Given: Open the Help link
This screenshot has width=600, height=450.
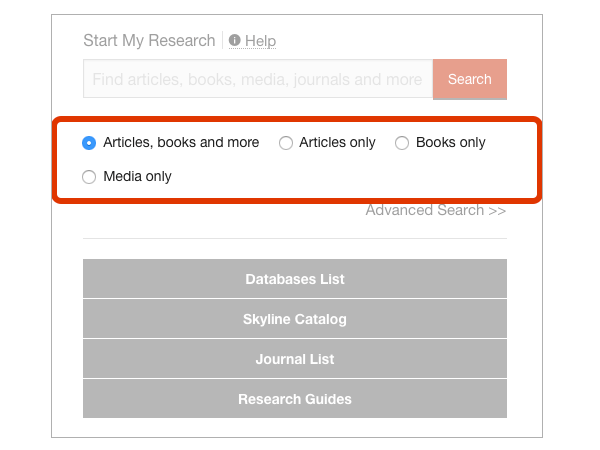Looking at the screenshot, I should point(260,41).
